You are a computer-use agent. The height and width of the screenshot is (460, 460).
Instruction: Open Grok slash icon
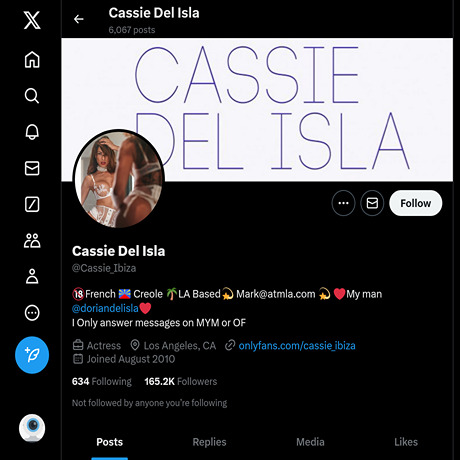click(x=32, y=204)
